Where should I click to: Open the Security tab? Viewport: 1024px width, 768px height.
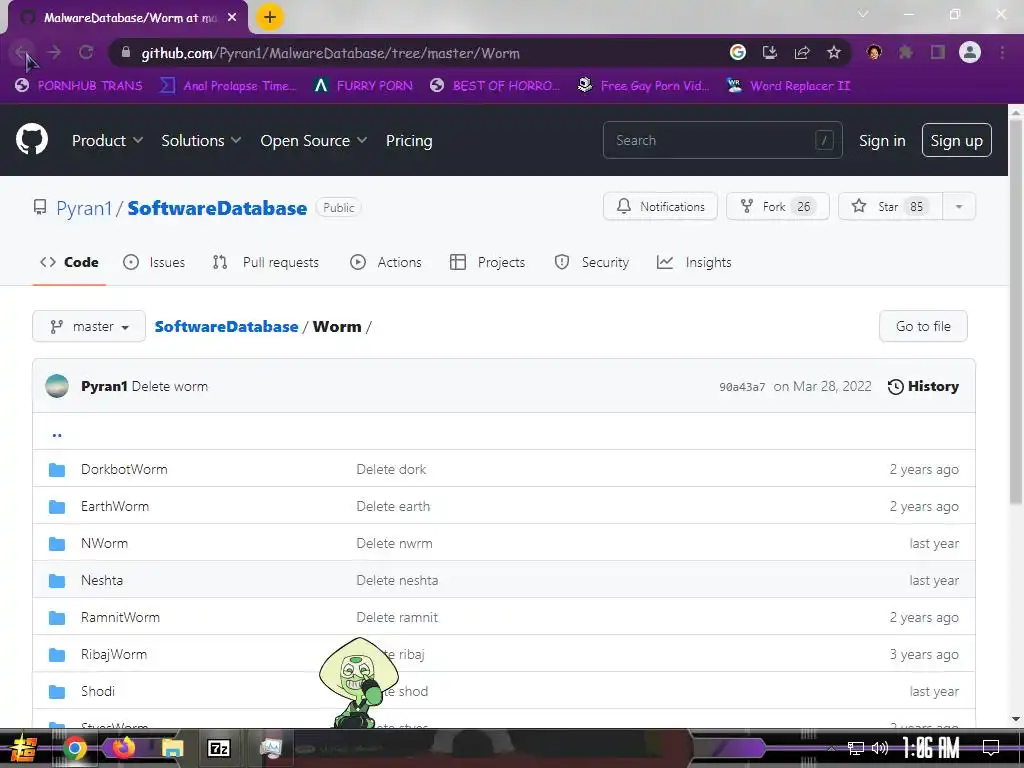[x=592, y=262]
